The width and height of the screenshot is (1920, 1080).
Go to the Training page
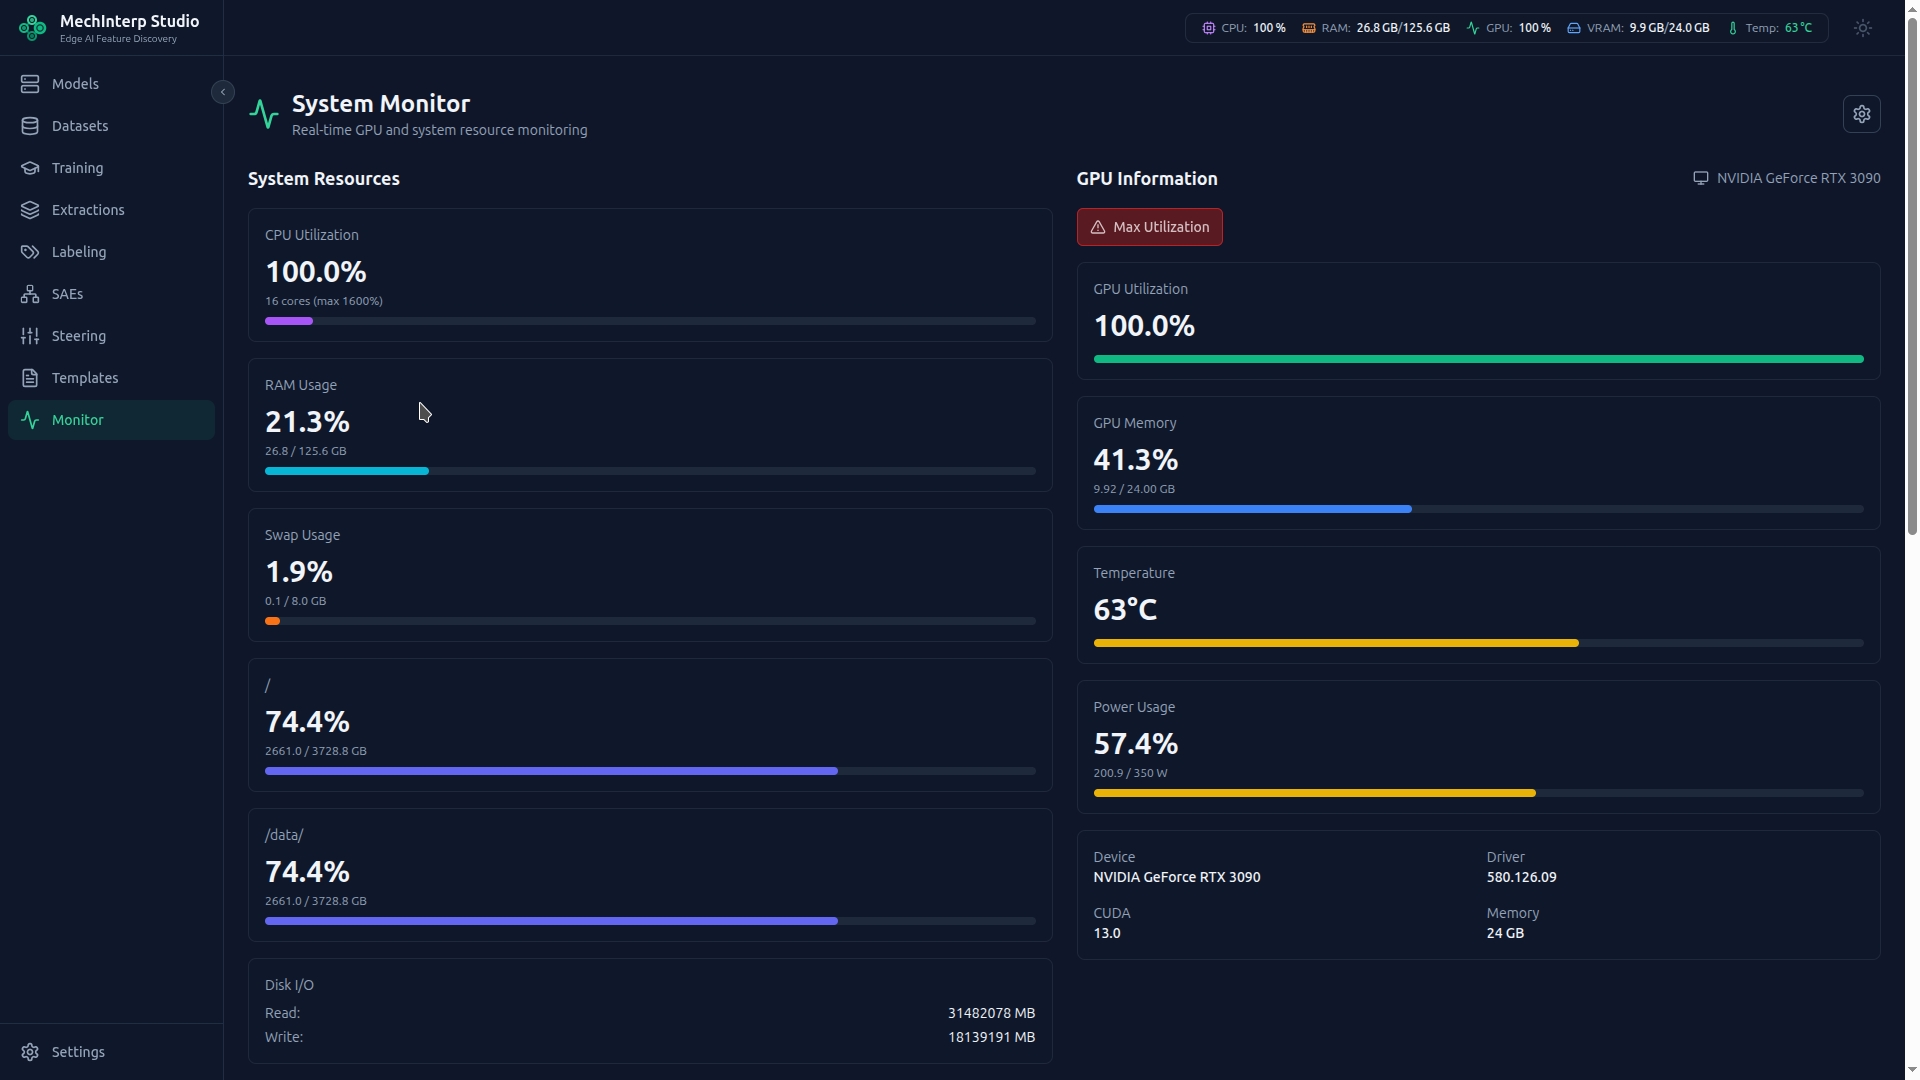(111, 168)
